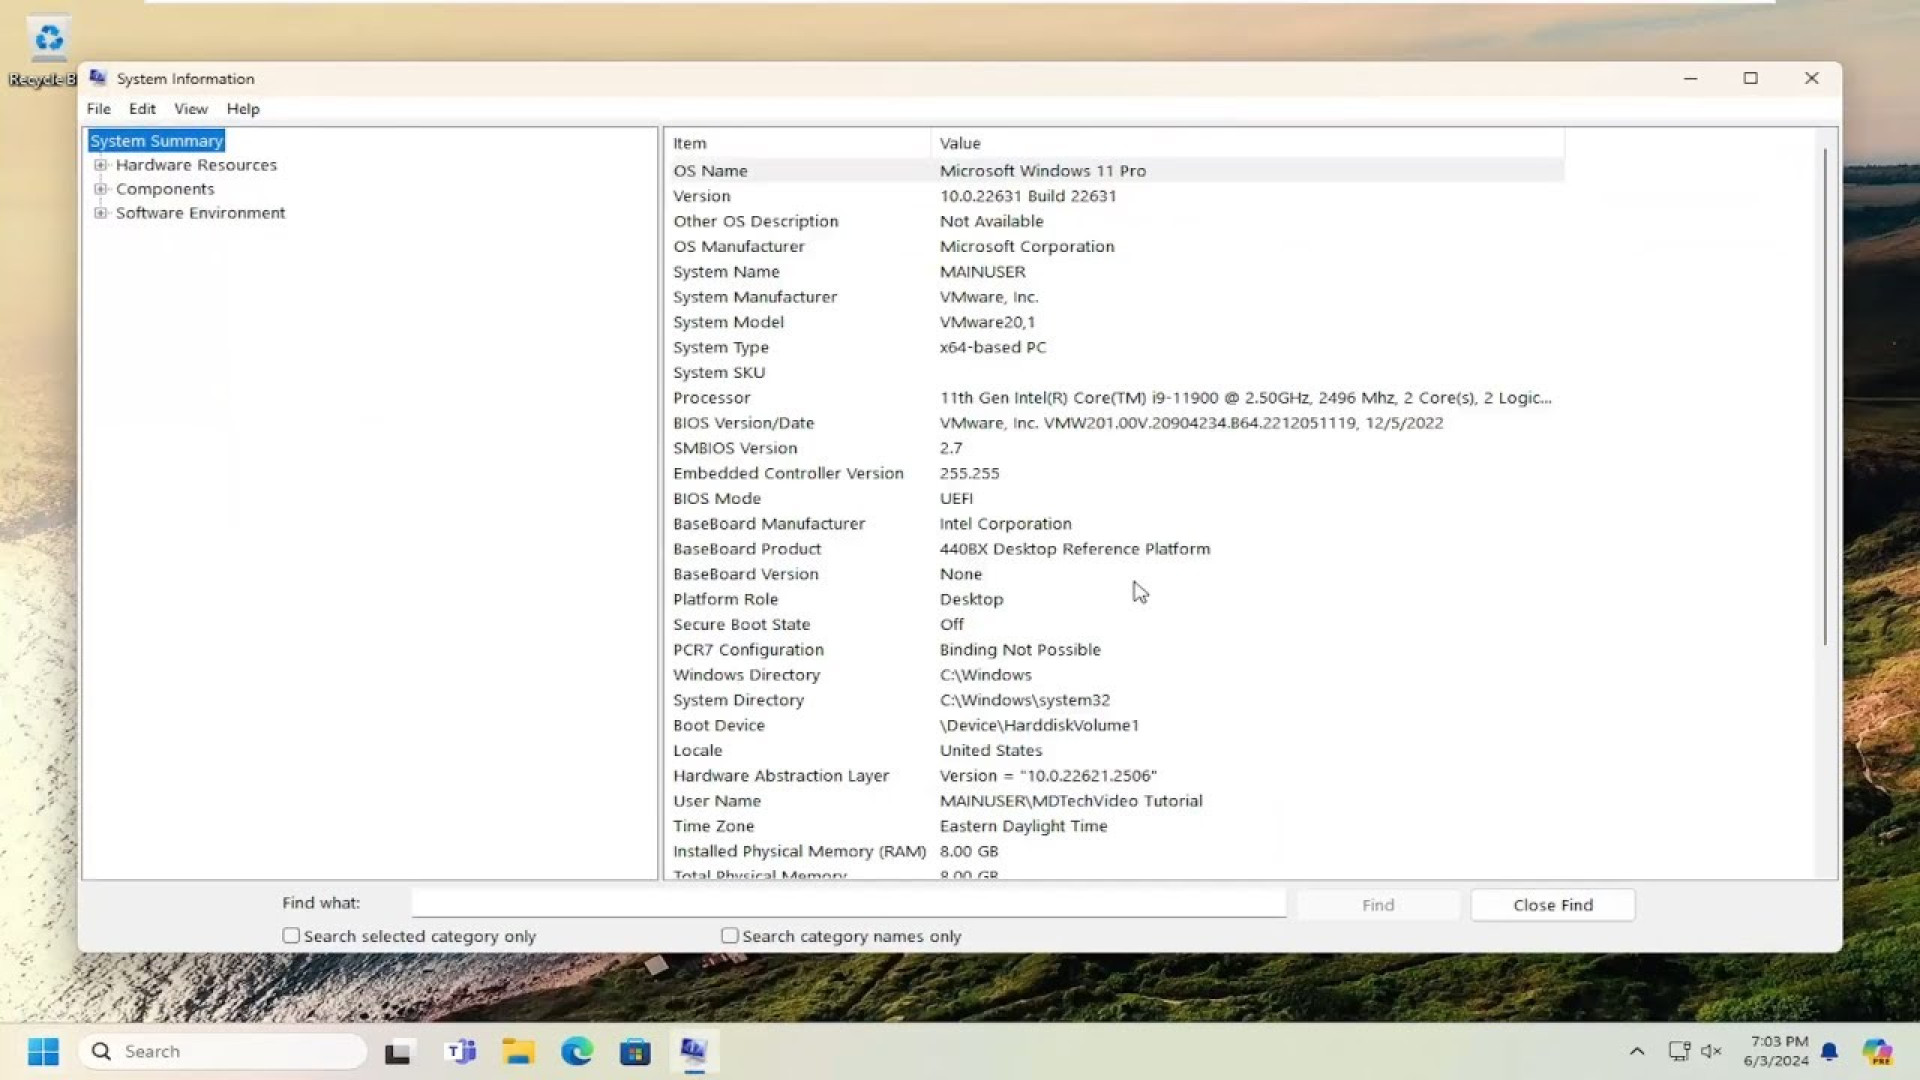Viewport: 1920px width, 1080px height.
Task: Open Microsoft Store from the taskbar
Action: [x=635, y=1052]
